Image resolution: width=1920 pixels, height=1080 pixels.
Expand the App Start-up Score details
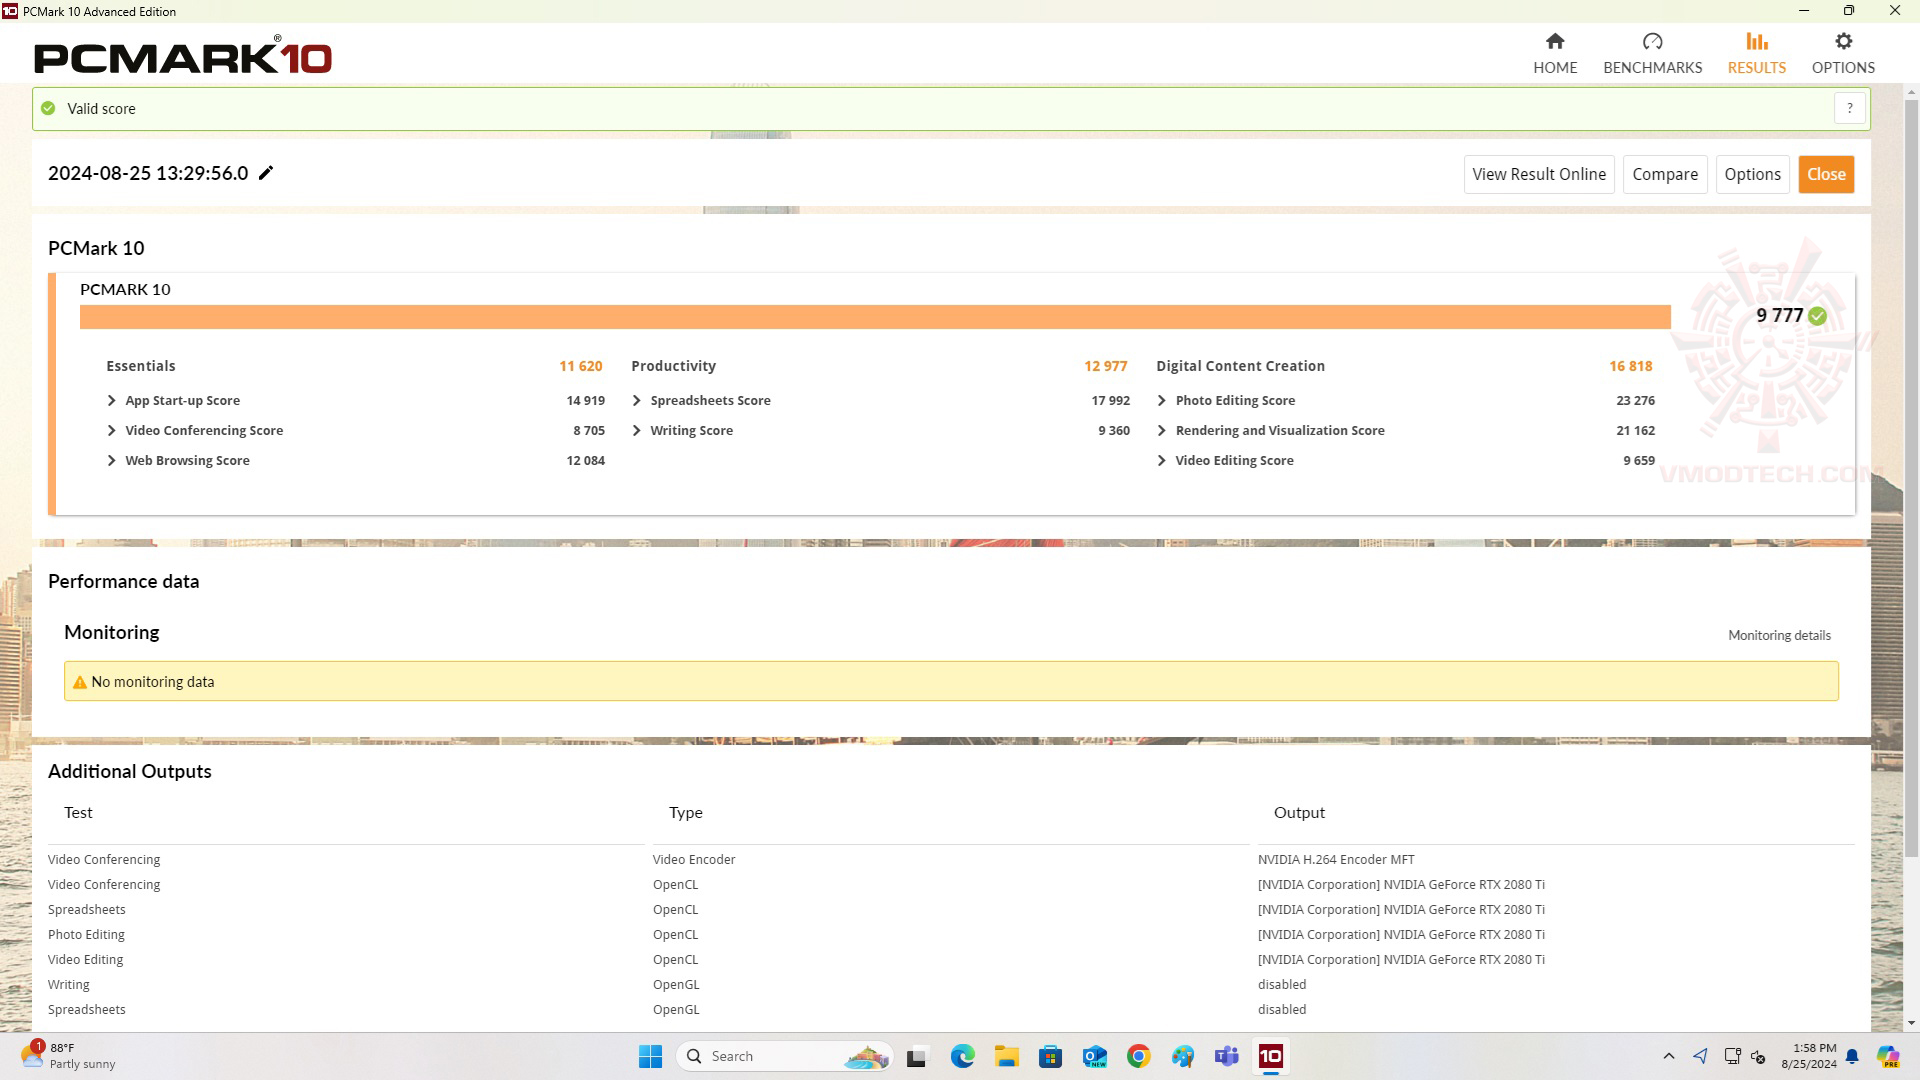tap(112, 400)
